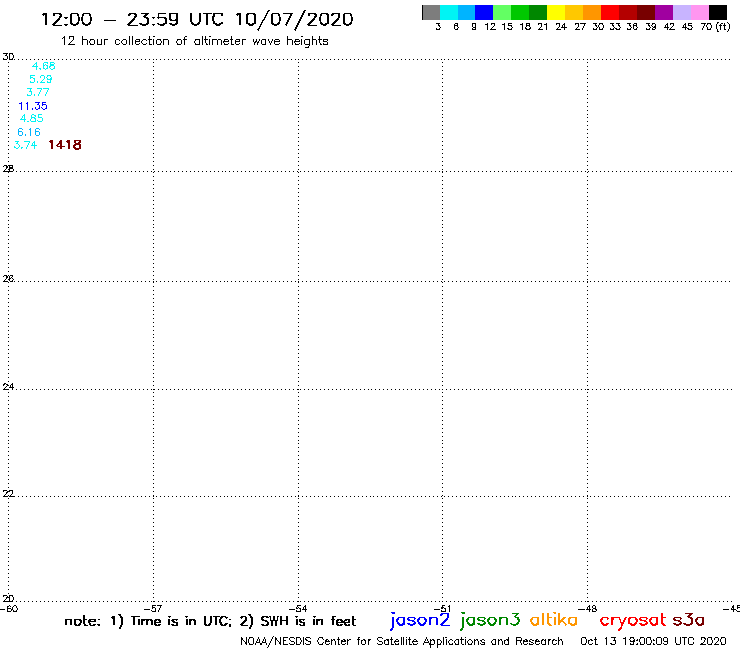
Task: Click the bright red swatch between 30 and 33
Action: (x=610, y=12)
